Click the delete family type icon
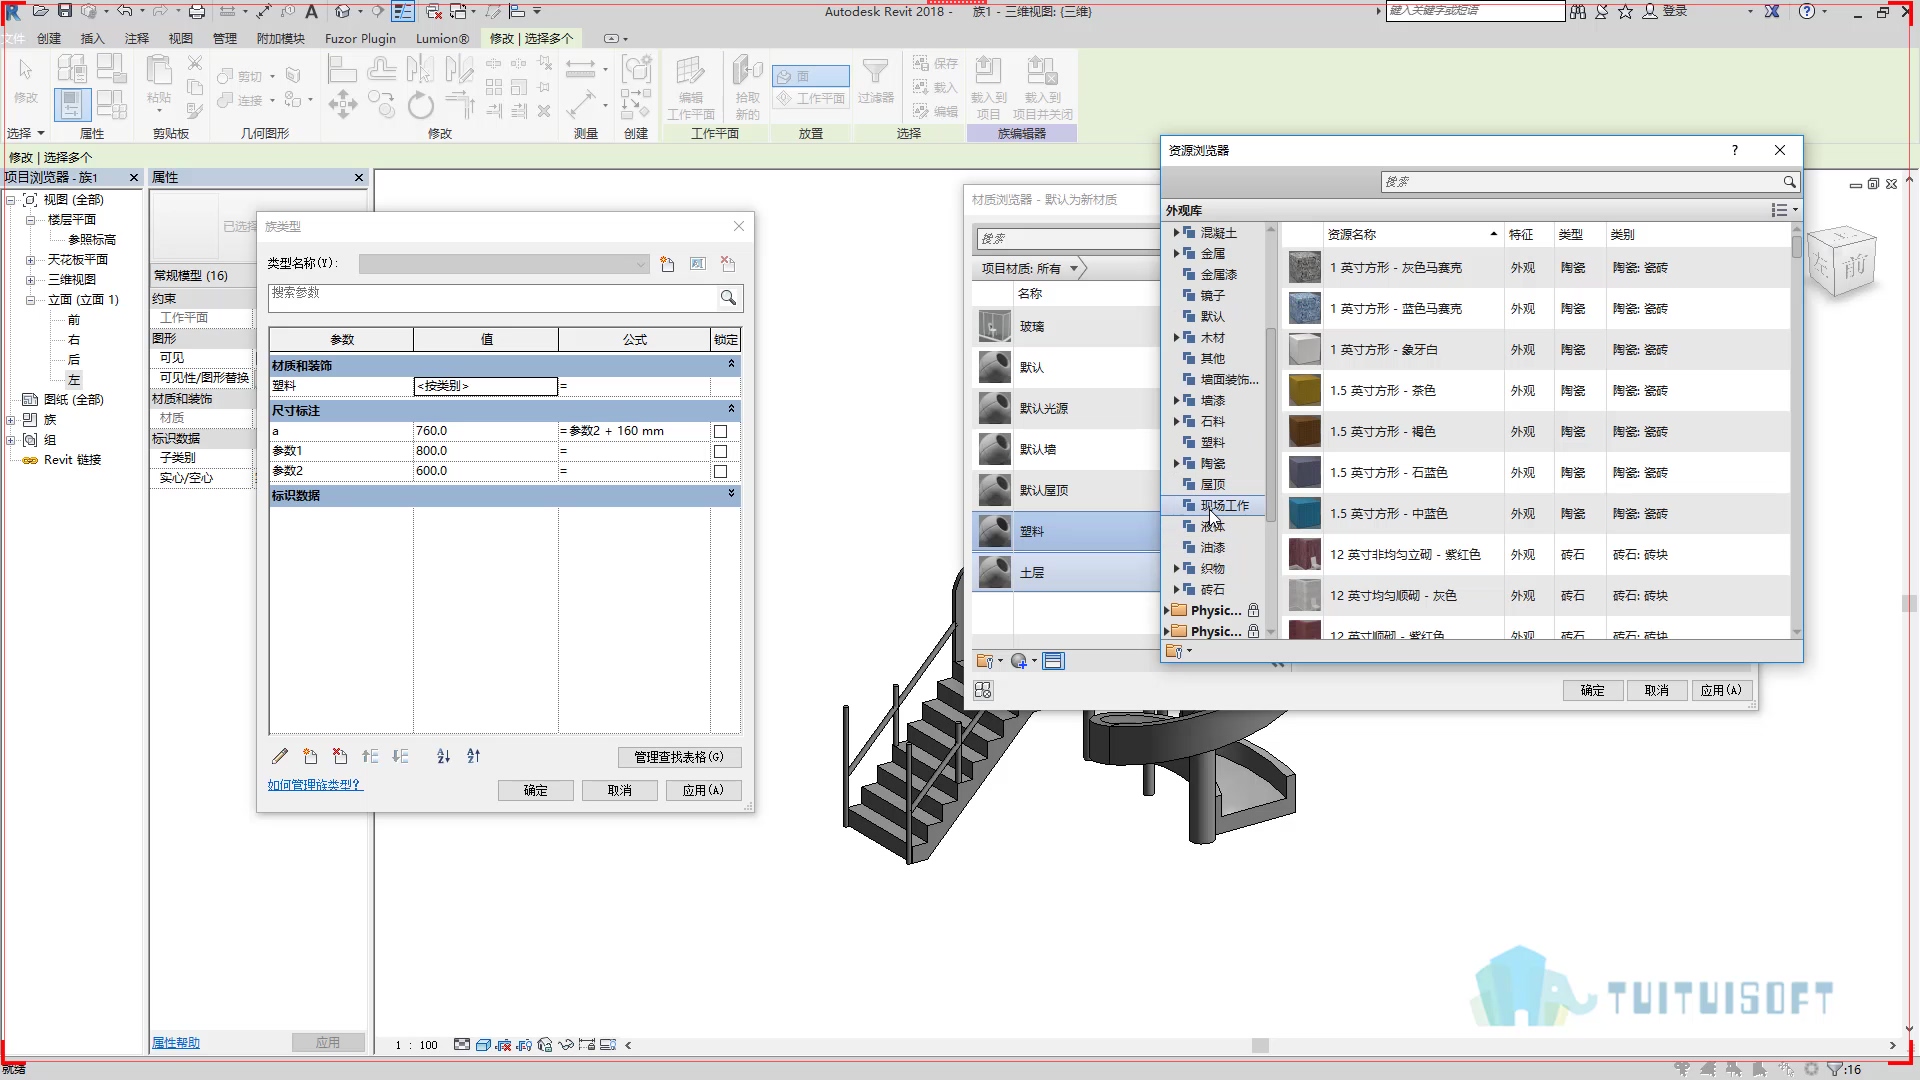The width and height of the screenshot is (1920, 1080). [728, 264]
